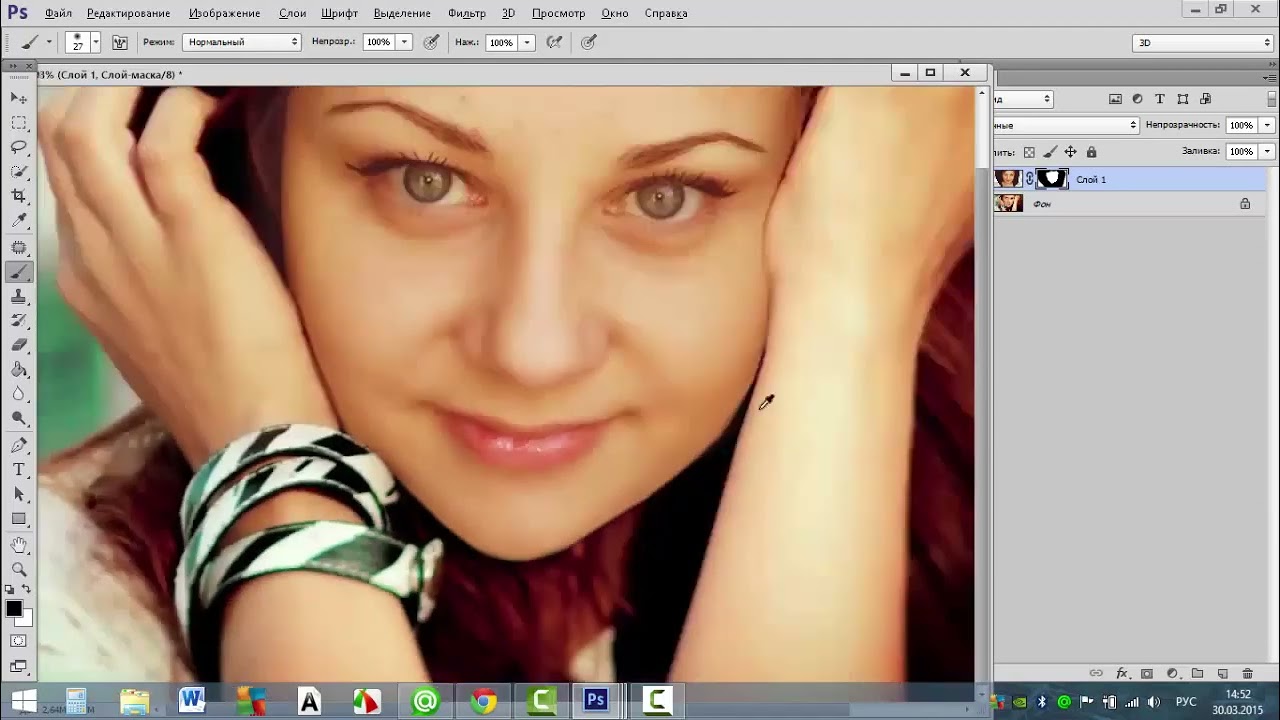Image resolution: width=1280 pixels, height=720 pixels.
Task: Open Google Chrome from the taskbar
Action: (x=484, y=701)
